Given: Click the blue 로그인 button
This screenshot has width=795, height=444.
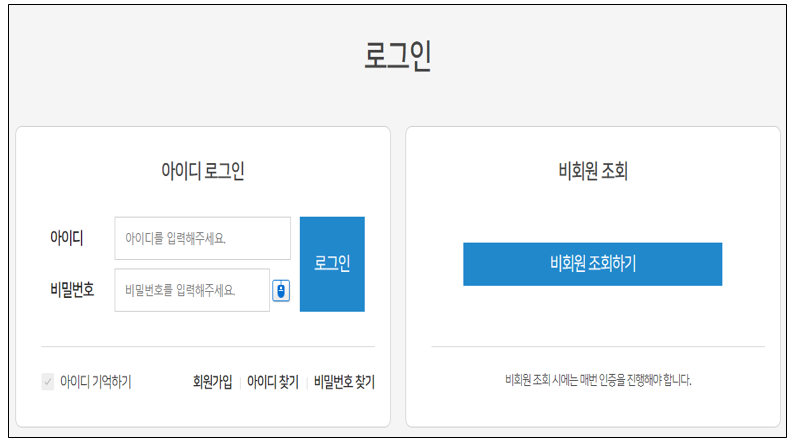Looking at the screenshot, I should [x=332, y=264].
